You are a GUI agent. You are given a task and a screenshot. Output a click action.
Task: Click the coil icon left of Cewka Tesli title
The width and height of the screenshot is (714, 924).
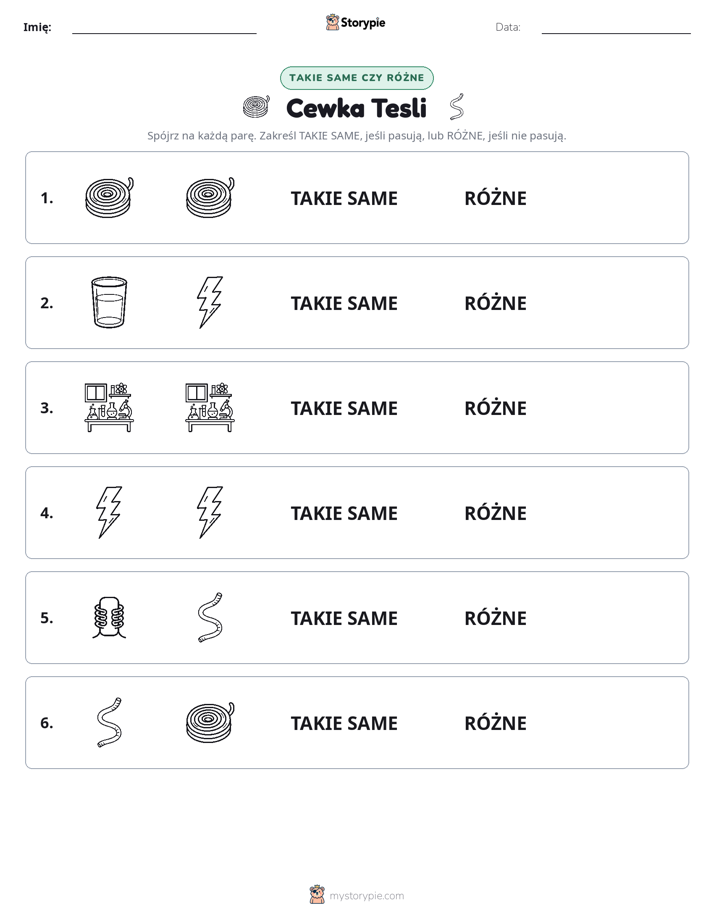(256, 107)
